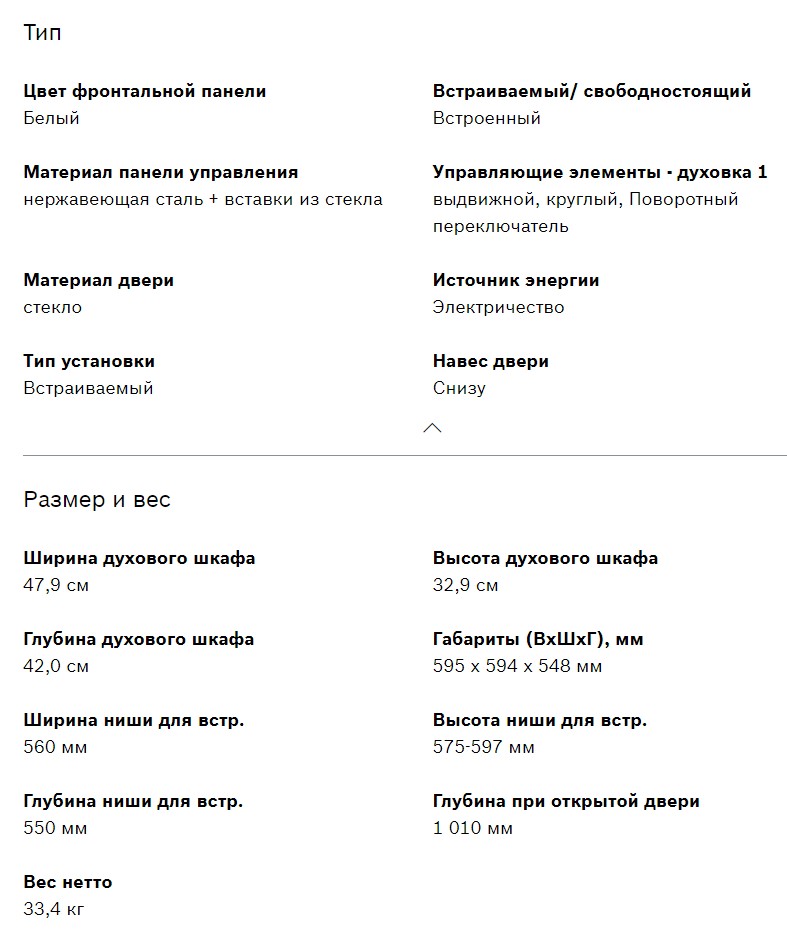Screen dimensions: 787x929
Task: Click the Навес двери label
Action: 490,361
